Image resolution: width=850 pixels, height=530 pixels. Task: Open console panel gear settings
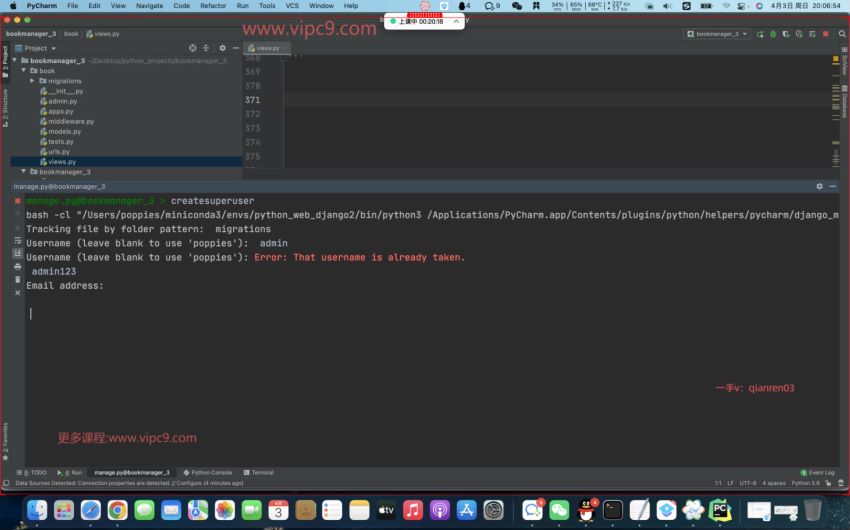pyautogui.click(x=819, y=186)
